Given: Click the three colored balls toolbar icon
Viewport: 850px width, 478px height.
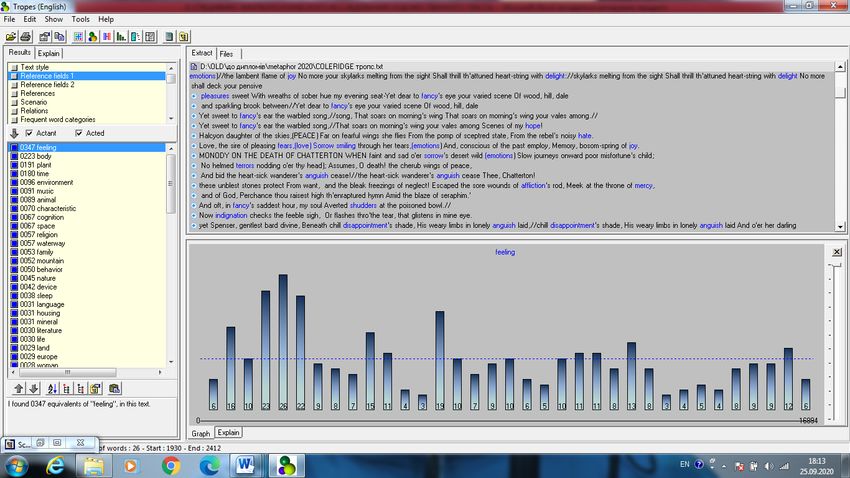Looking at the screenshot, I should (93, 37).
